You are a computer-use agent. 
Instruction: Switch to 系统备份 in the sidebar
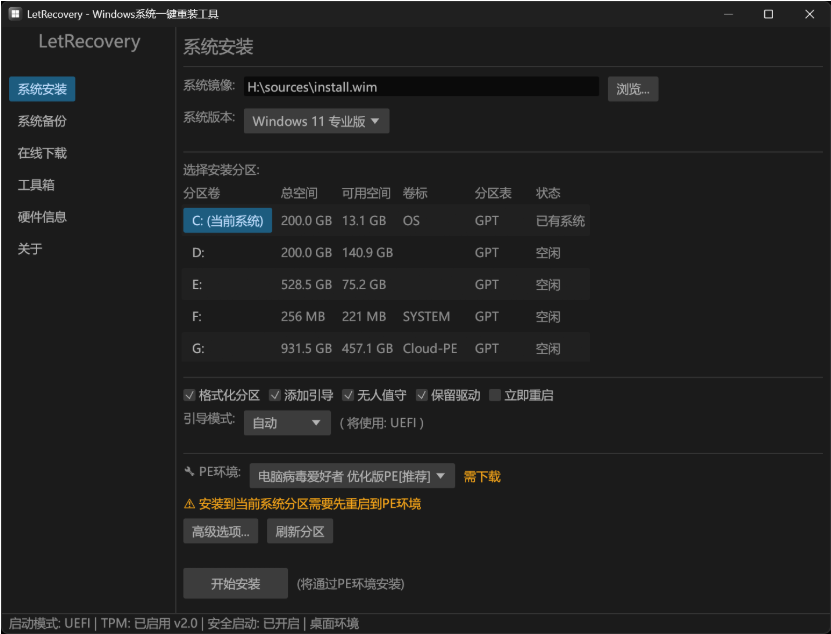41,120
